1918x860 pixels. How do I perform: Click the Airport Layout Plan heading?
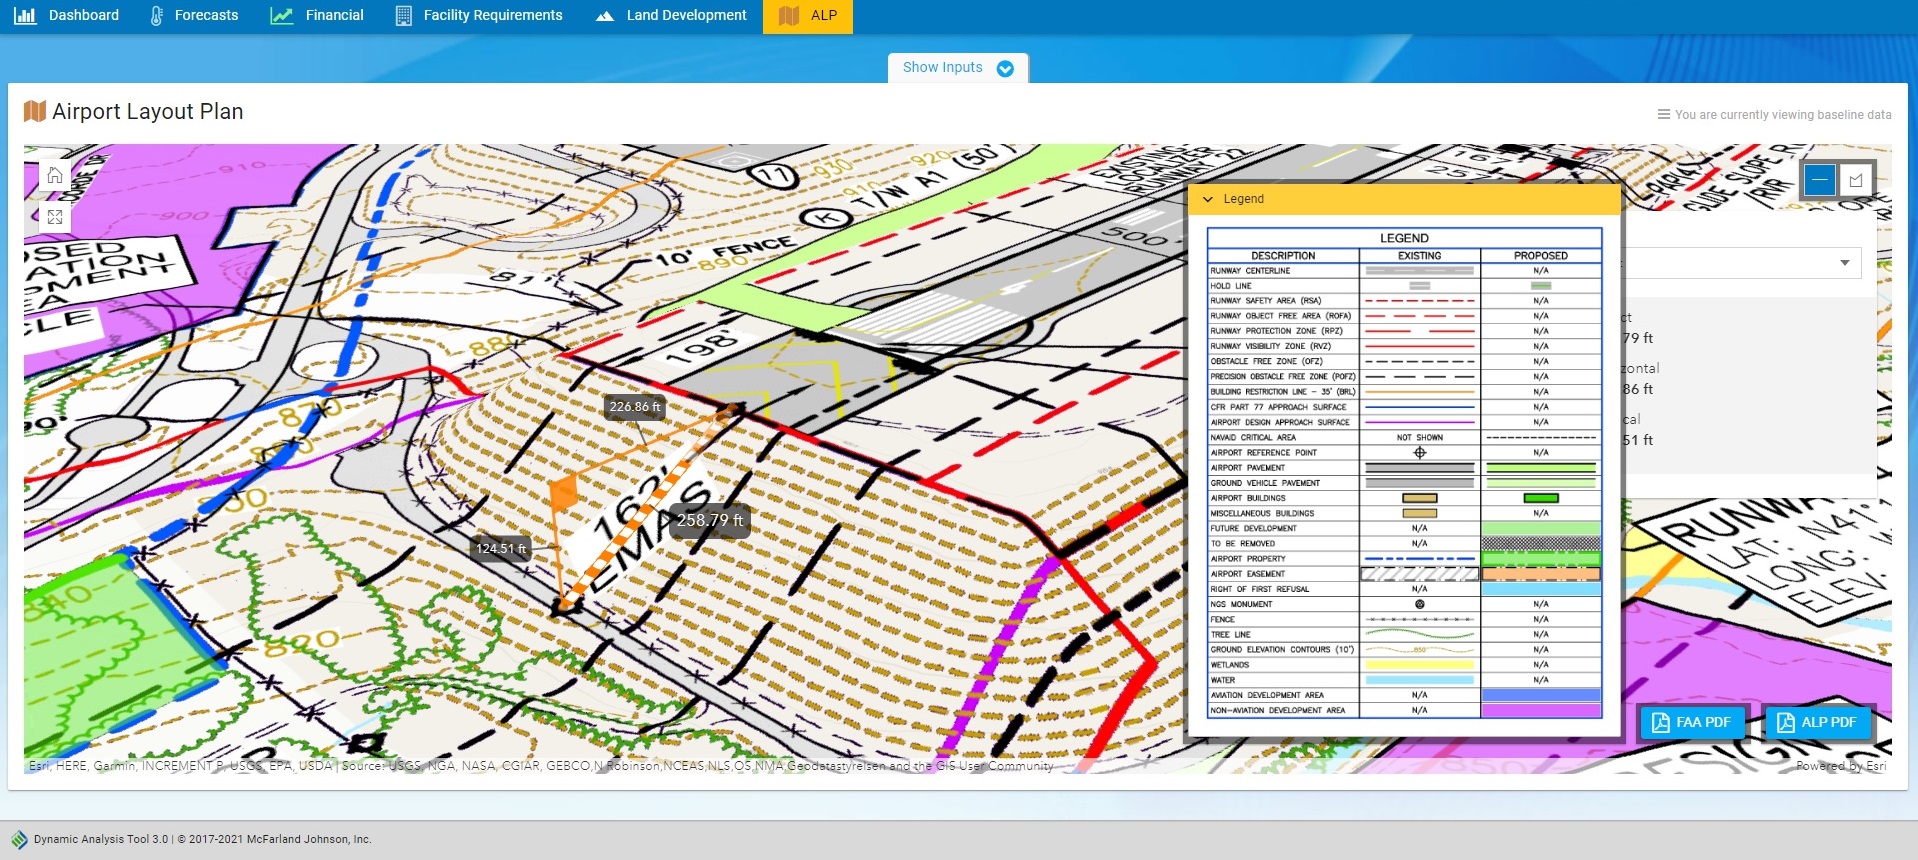pyautogui.click(x=148, y=111)
